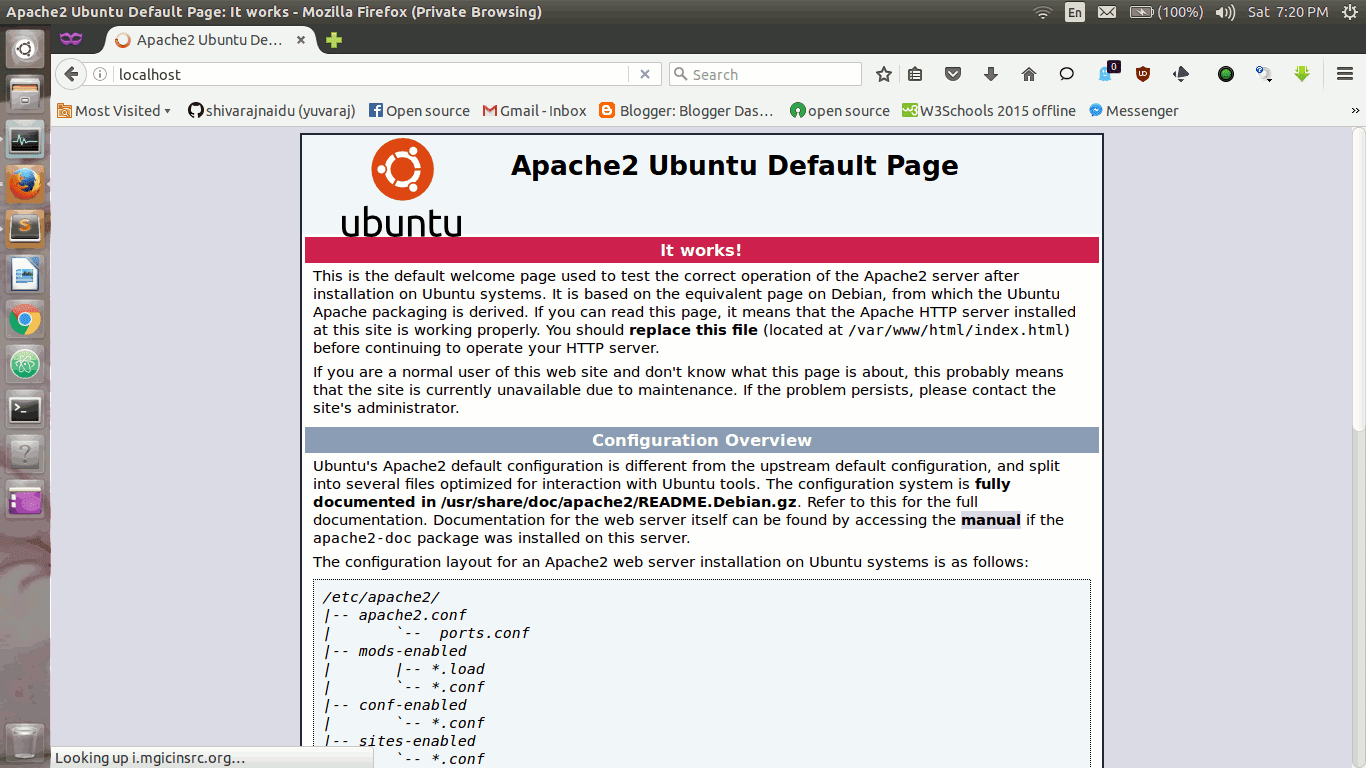Open a new tab with the plus icon
The height and width of the screenshot is (768, 1366).
[334, 40]
